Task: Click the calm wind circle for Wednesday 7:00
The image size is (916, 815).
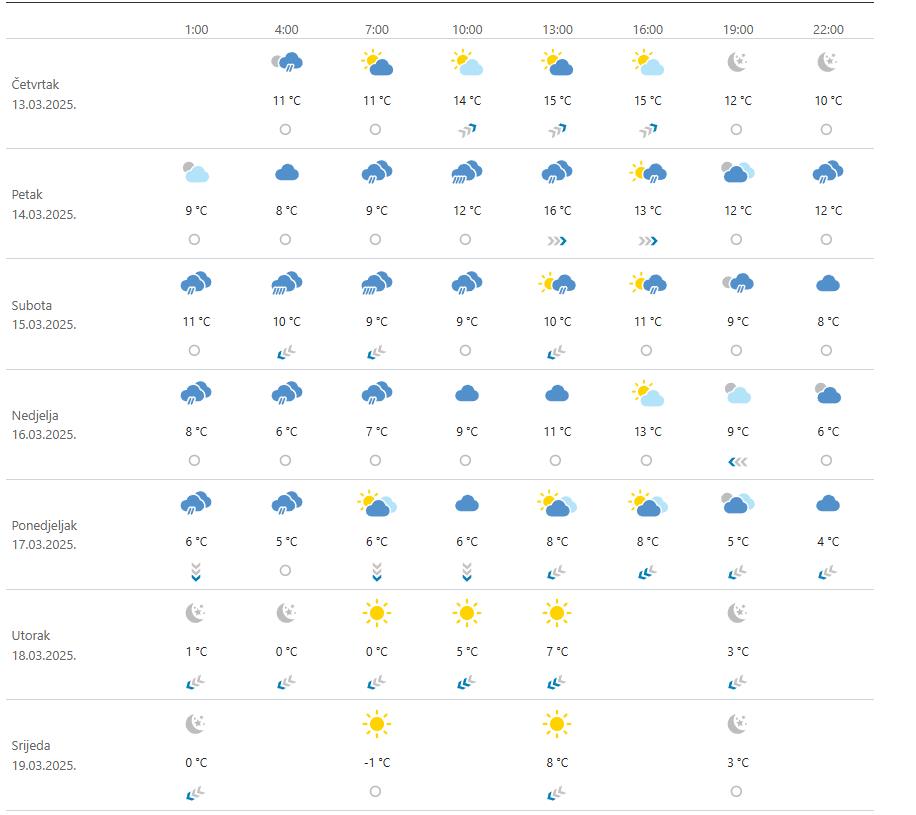Action: click(376, 791)
